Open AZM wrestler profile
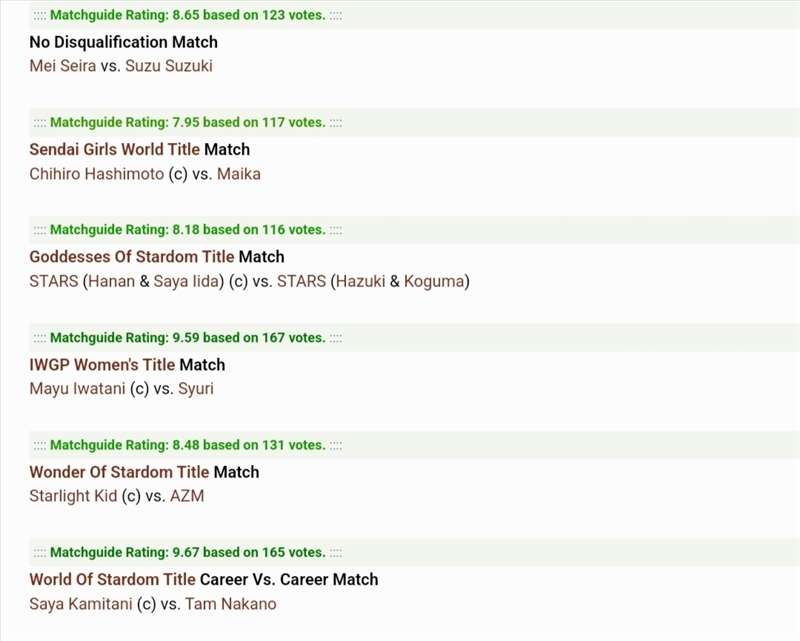Viewport: 800px width, 641px height. click(x=187, y=496)
